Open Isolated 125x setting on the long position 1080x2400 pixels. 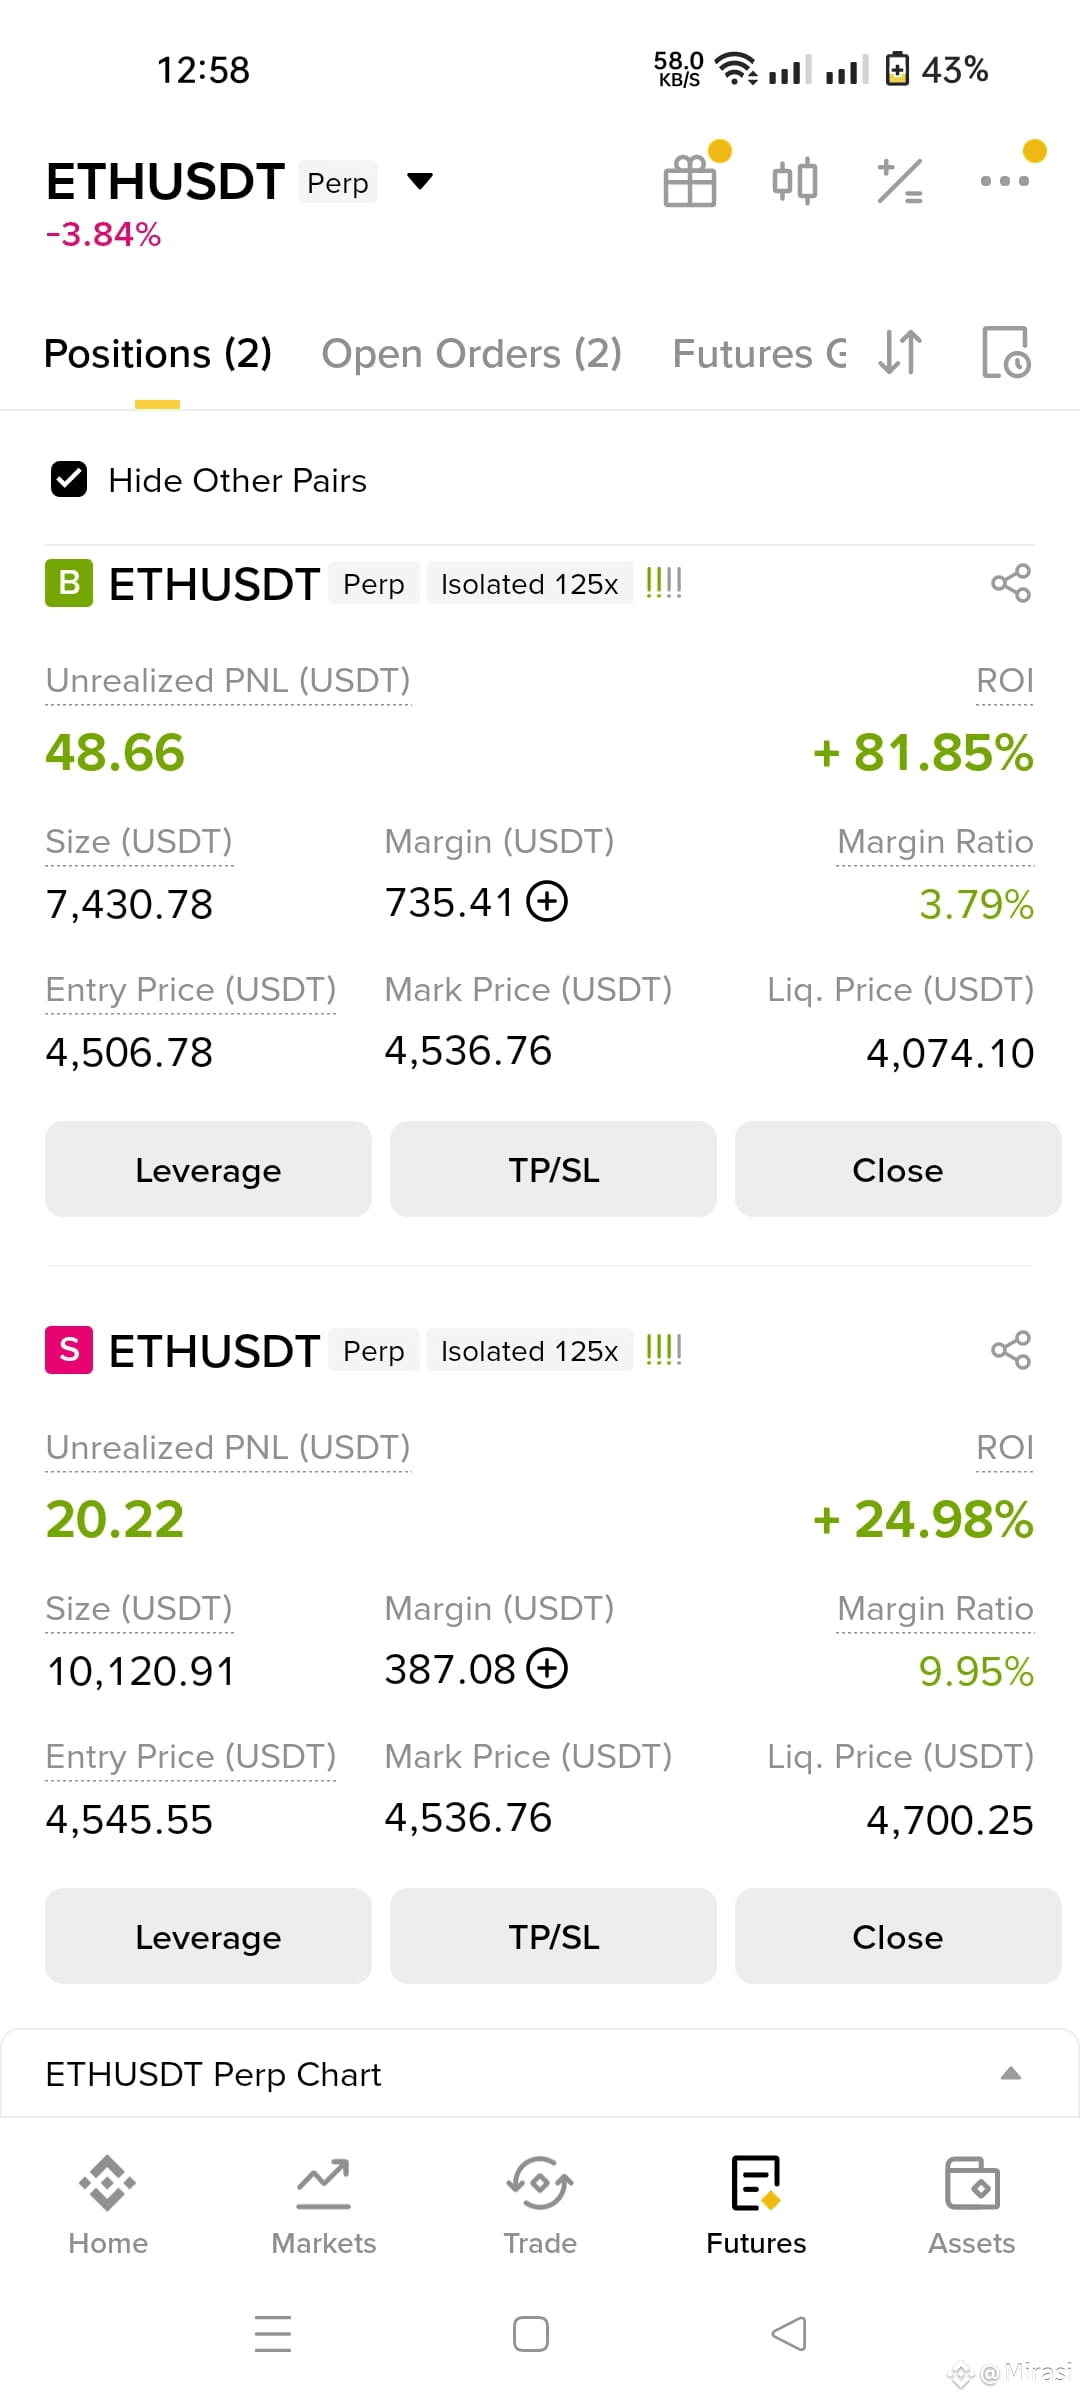click(x=530, y=584)
